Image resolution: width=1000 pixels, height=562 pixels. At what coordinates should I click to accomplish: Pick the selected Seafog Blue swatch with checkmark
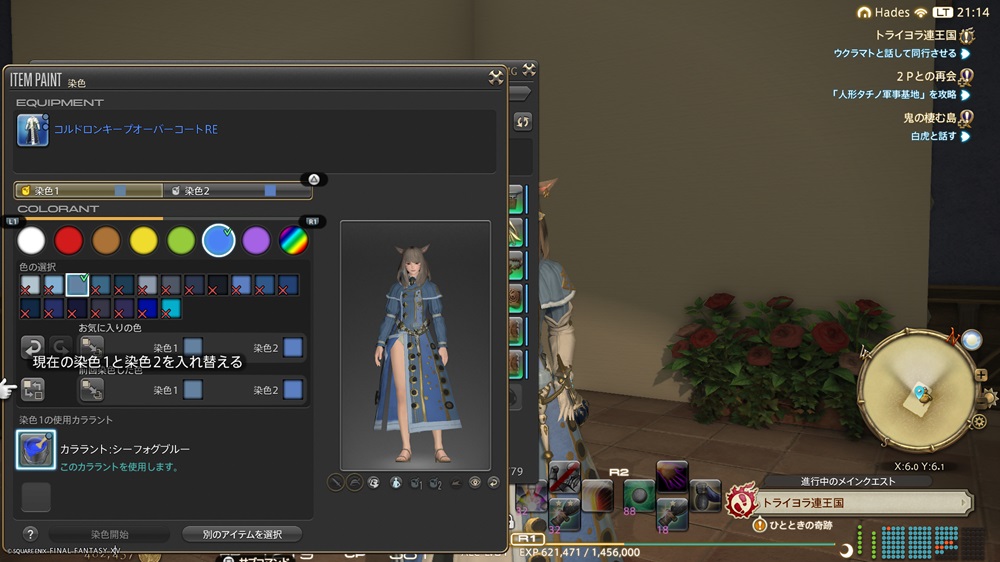[77, 285]
